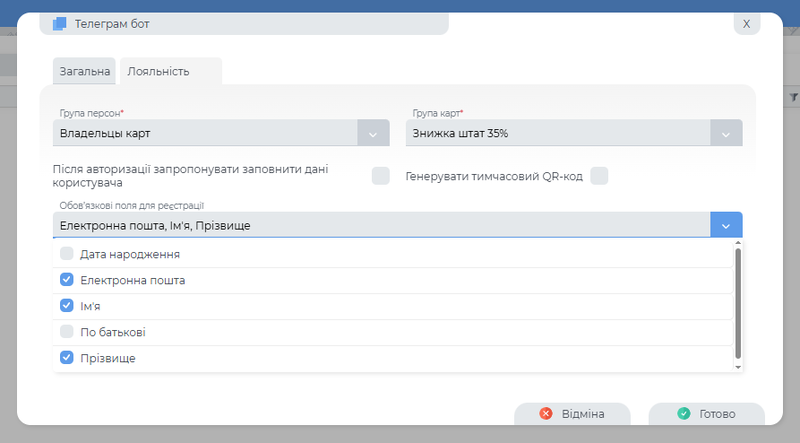
Task: Confirm with the Готово button
Action: 706,414
